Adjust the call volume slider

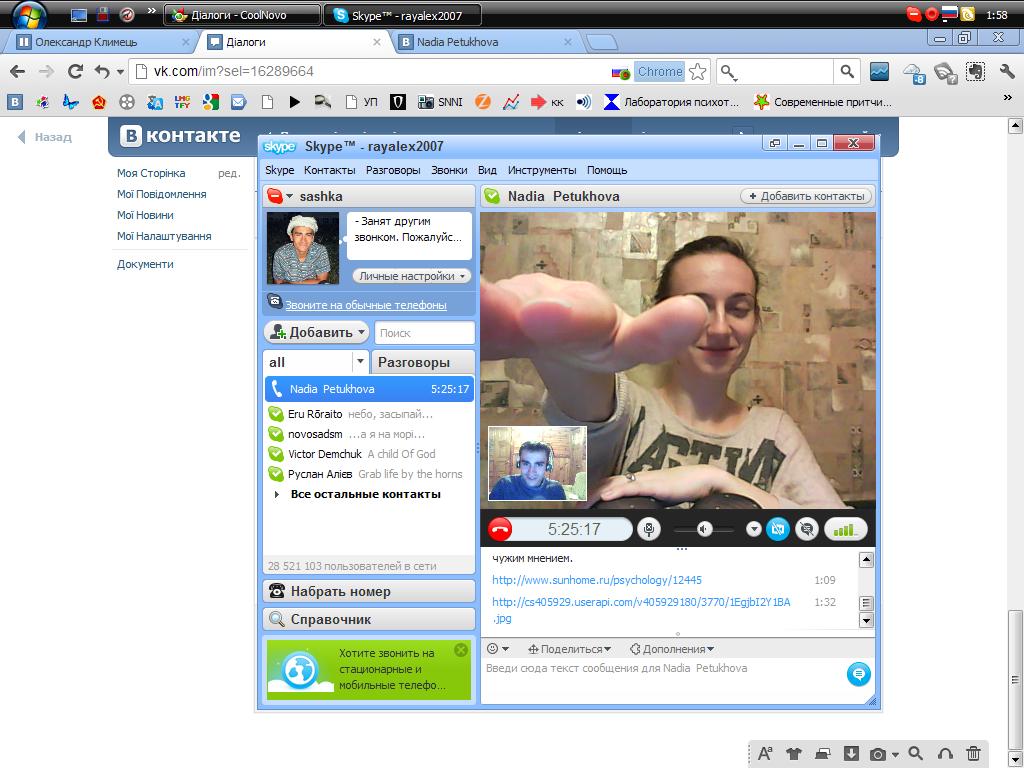[705, 529]
